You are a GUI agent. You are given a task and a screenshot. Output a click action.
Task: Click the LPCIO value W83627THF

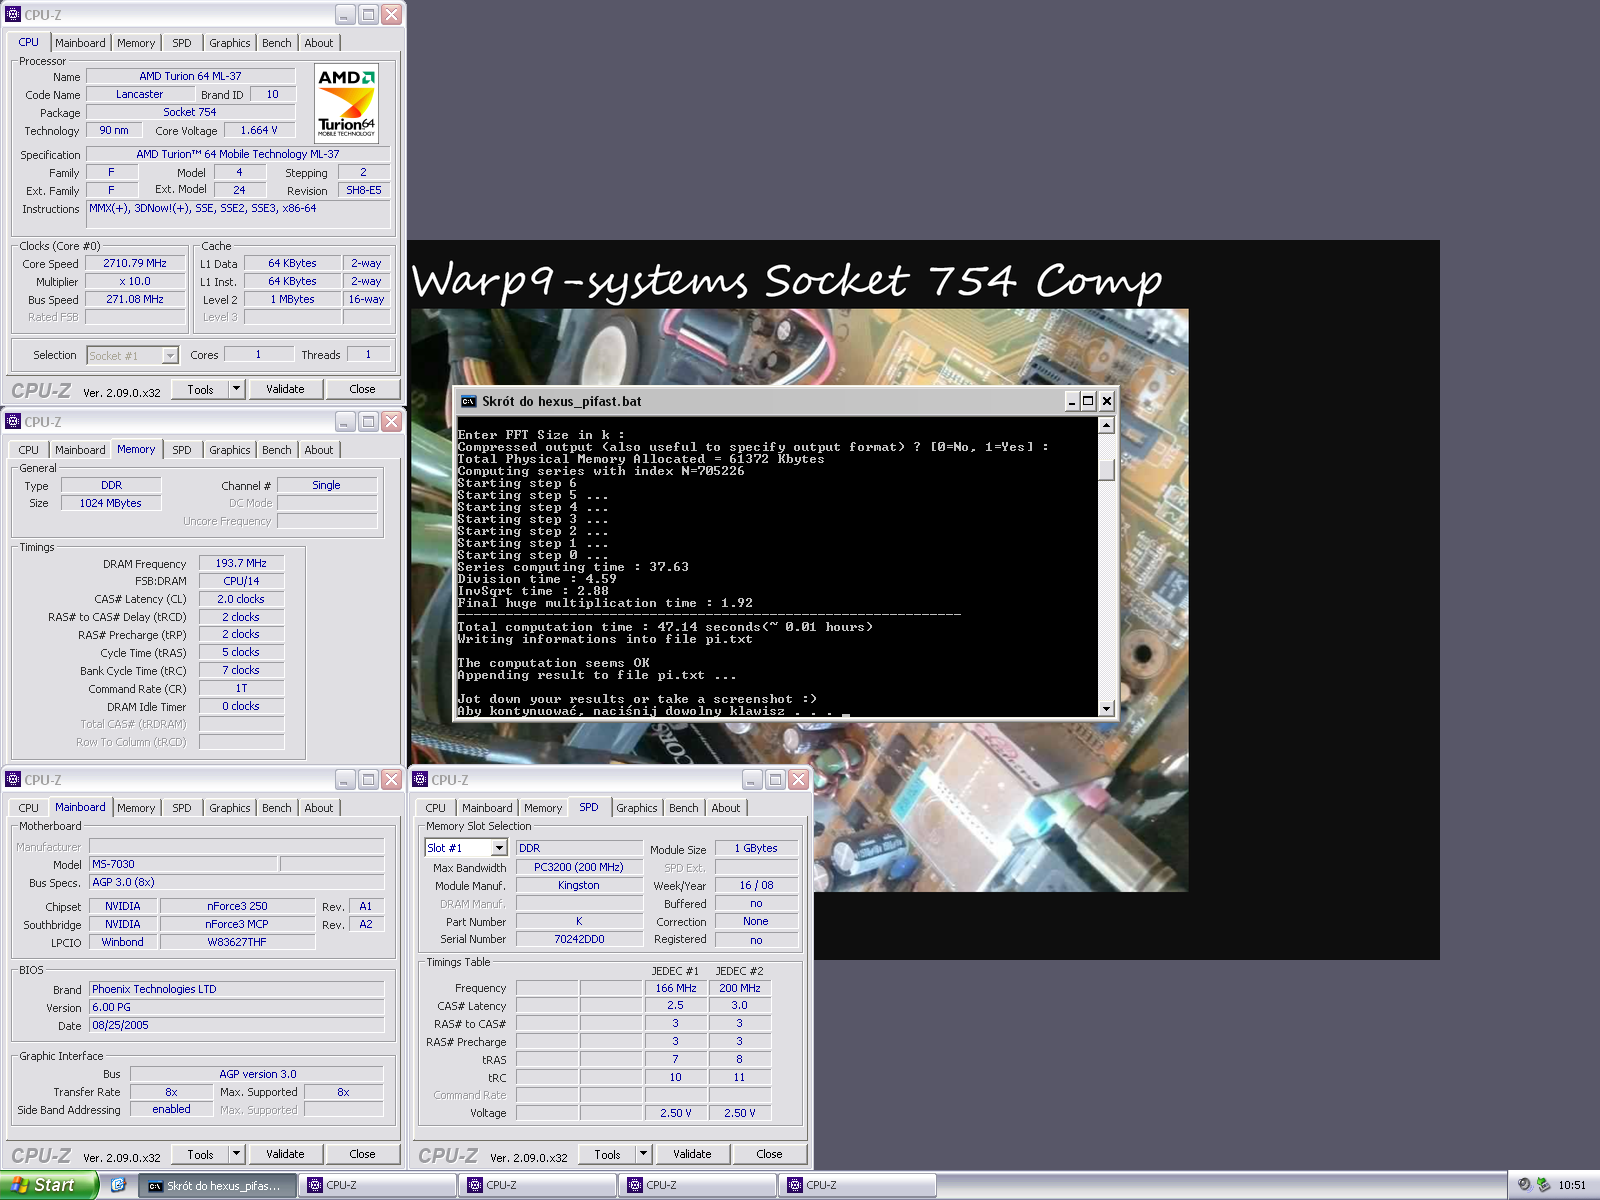point(237,943)
